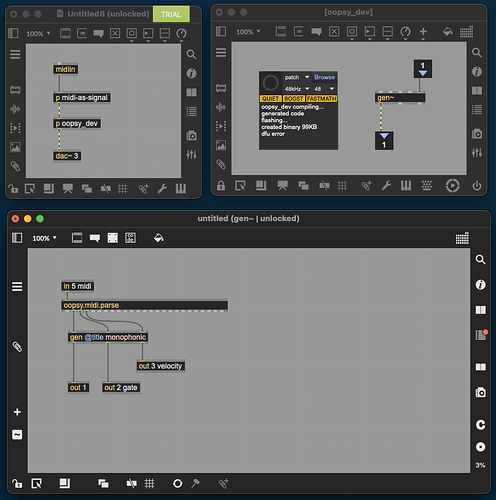Open the calendar grid icon in gen~ toolbar
The image size is (496, 500).
pyautogui.click(x=462, y=238)
